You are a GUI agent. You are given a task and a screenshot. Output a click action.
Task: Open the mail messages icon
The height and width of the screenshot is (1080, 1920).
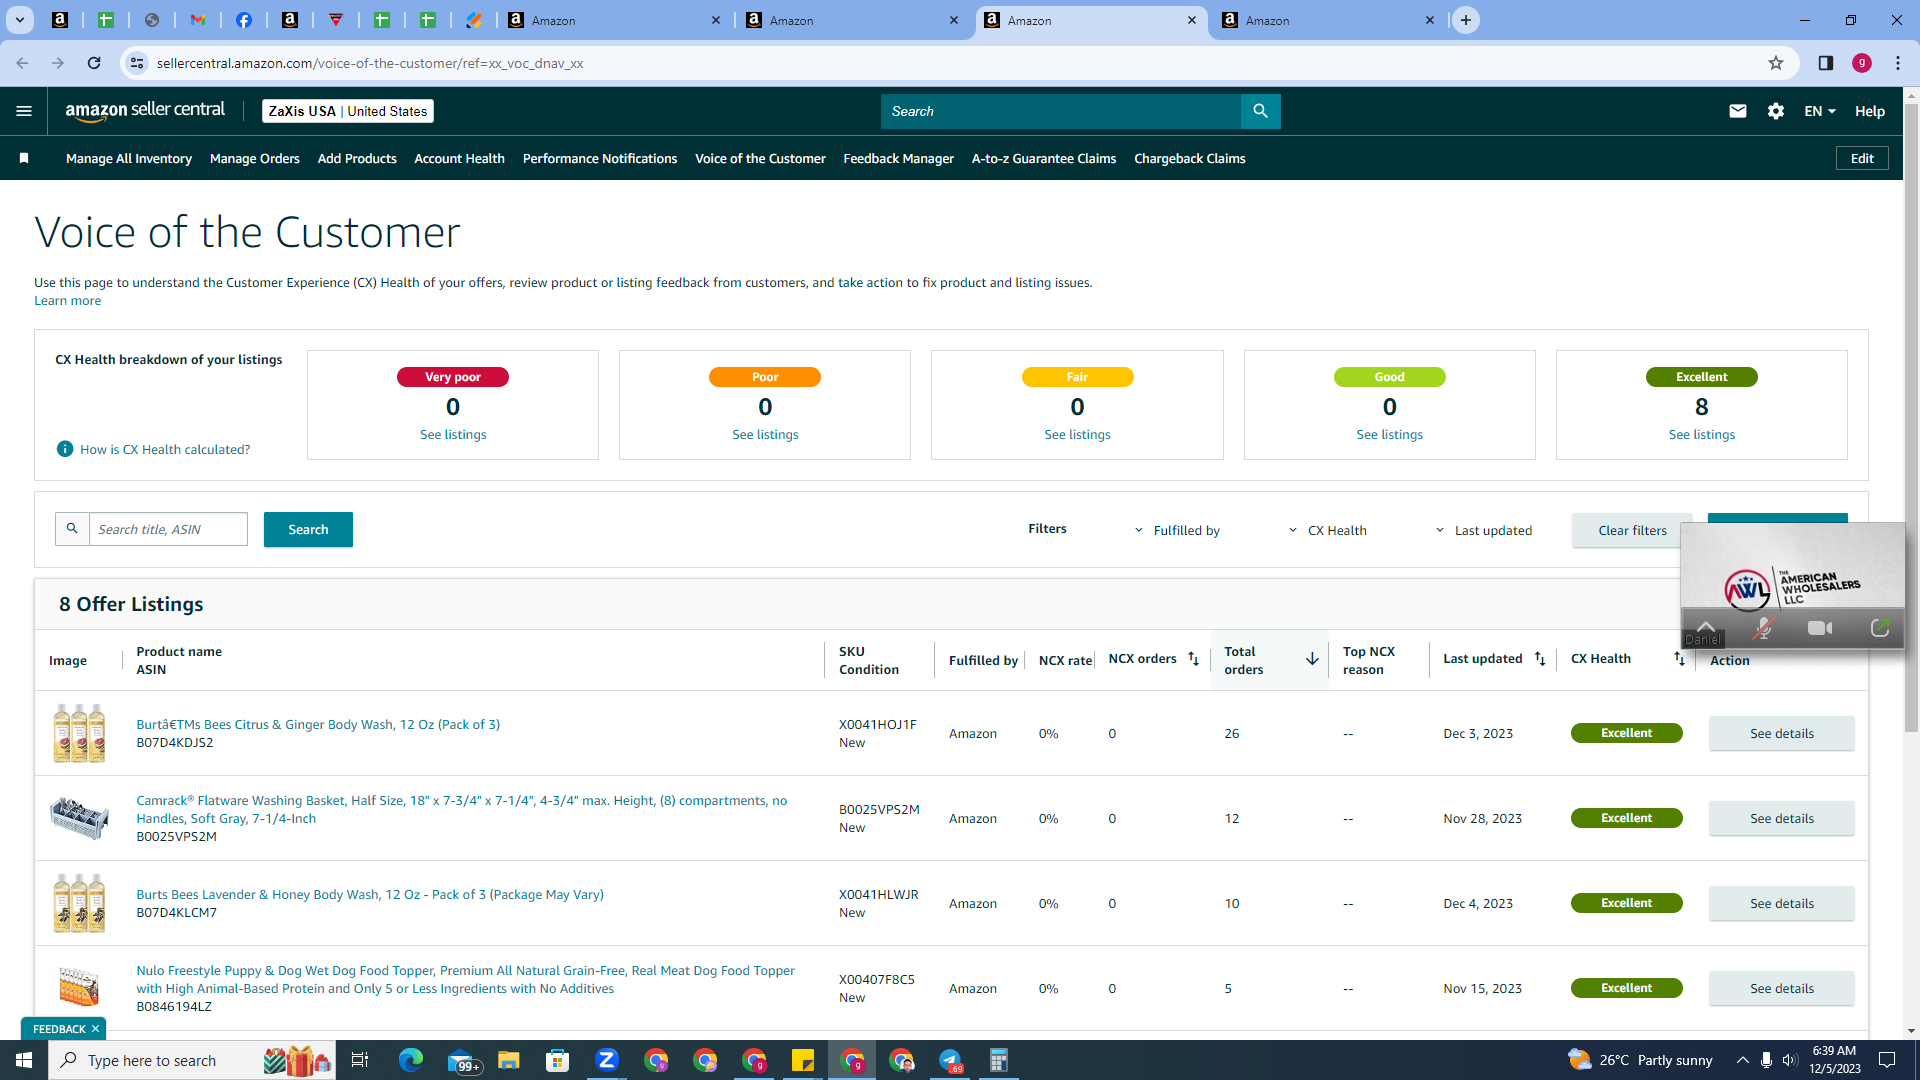[x=1738, y=111]
